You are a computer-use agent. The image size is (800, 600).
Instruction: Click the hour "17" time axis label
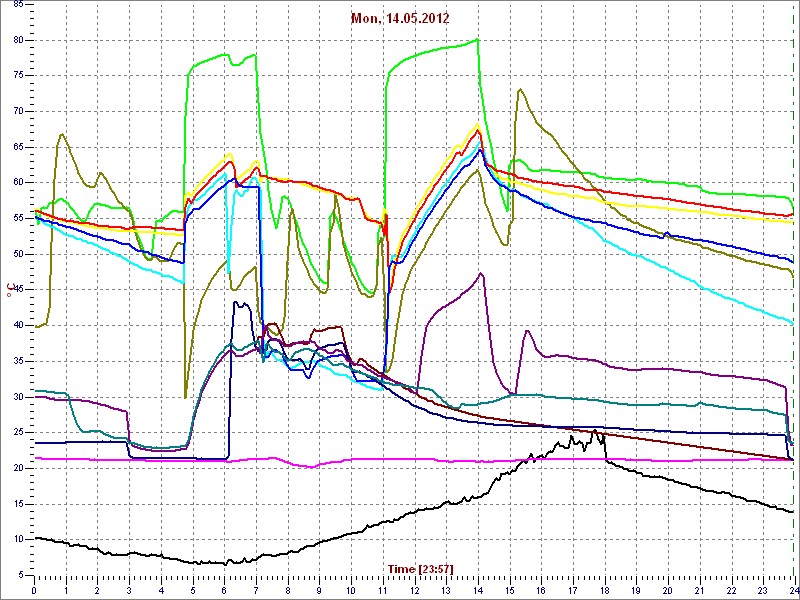click(573, 589)
